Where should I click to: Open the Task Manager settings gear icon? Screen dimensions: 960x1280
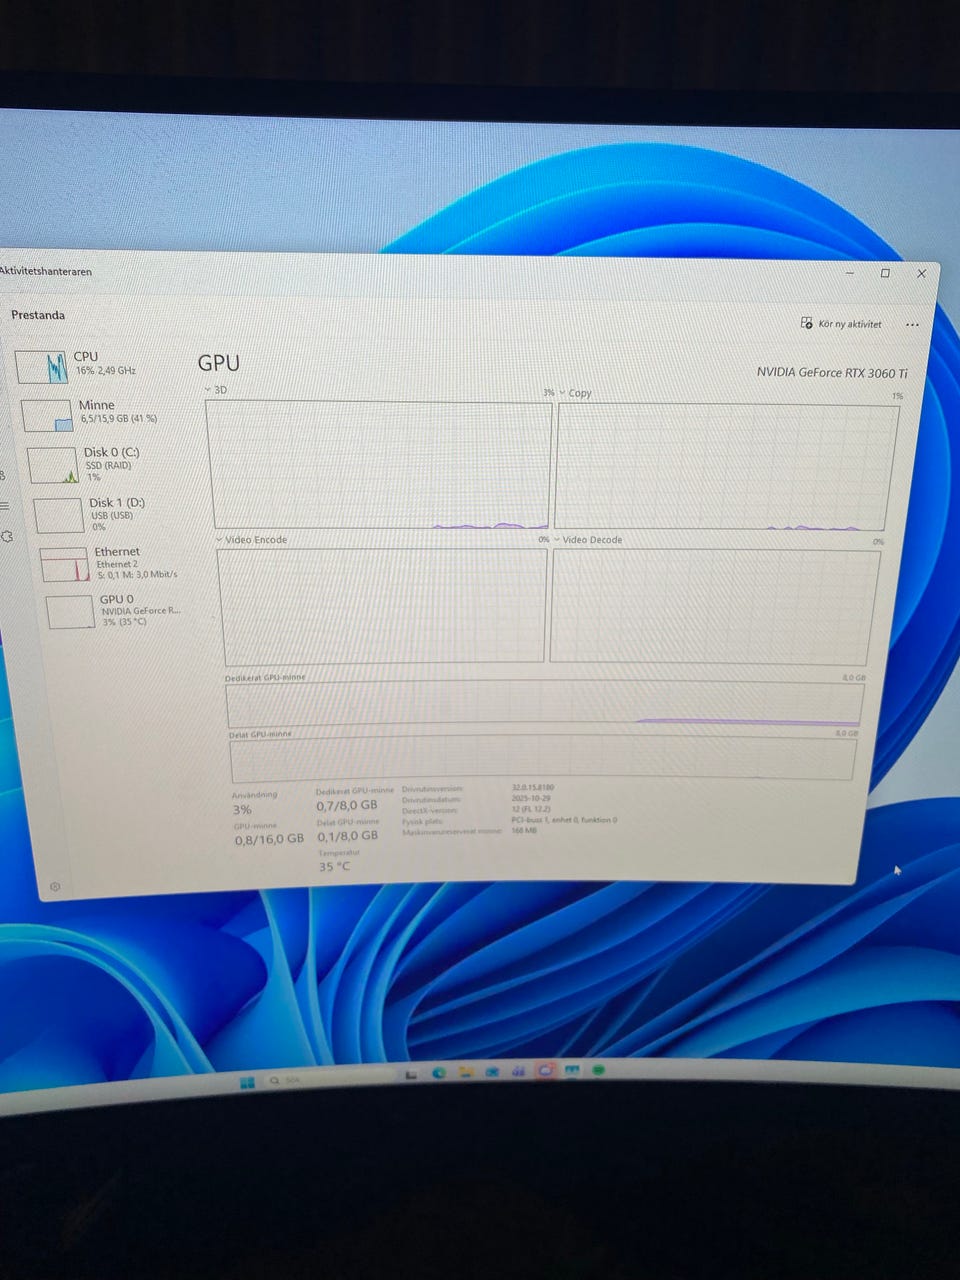pos(55,887)
